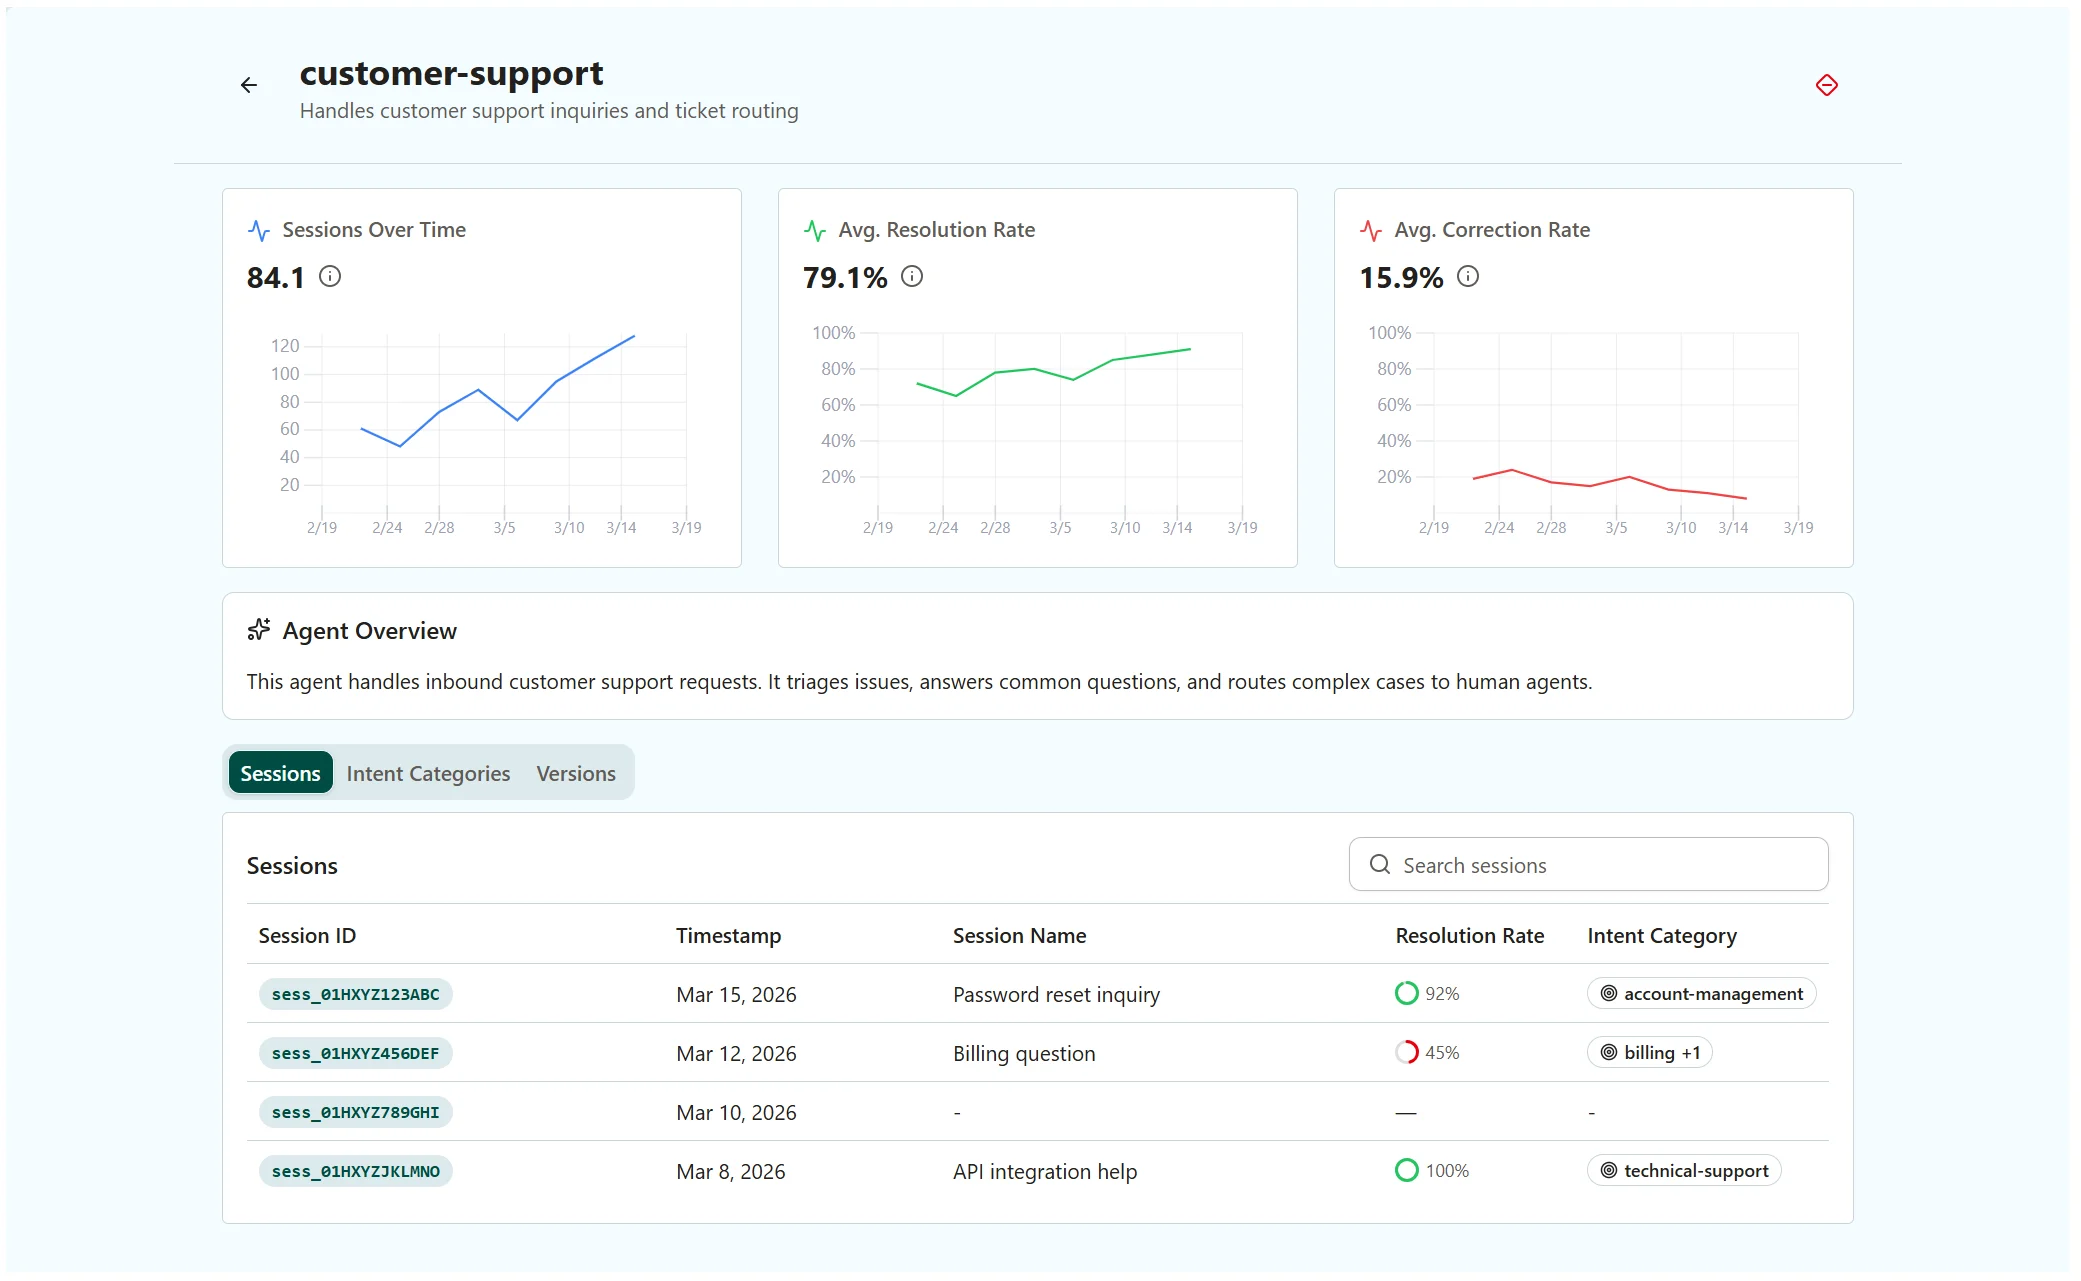The image size is (2081, 1281).
Task: Click the Mar 12, 2026 timestamp
Action: 736,1053
